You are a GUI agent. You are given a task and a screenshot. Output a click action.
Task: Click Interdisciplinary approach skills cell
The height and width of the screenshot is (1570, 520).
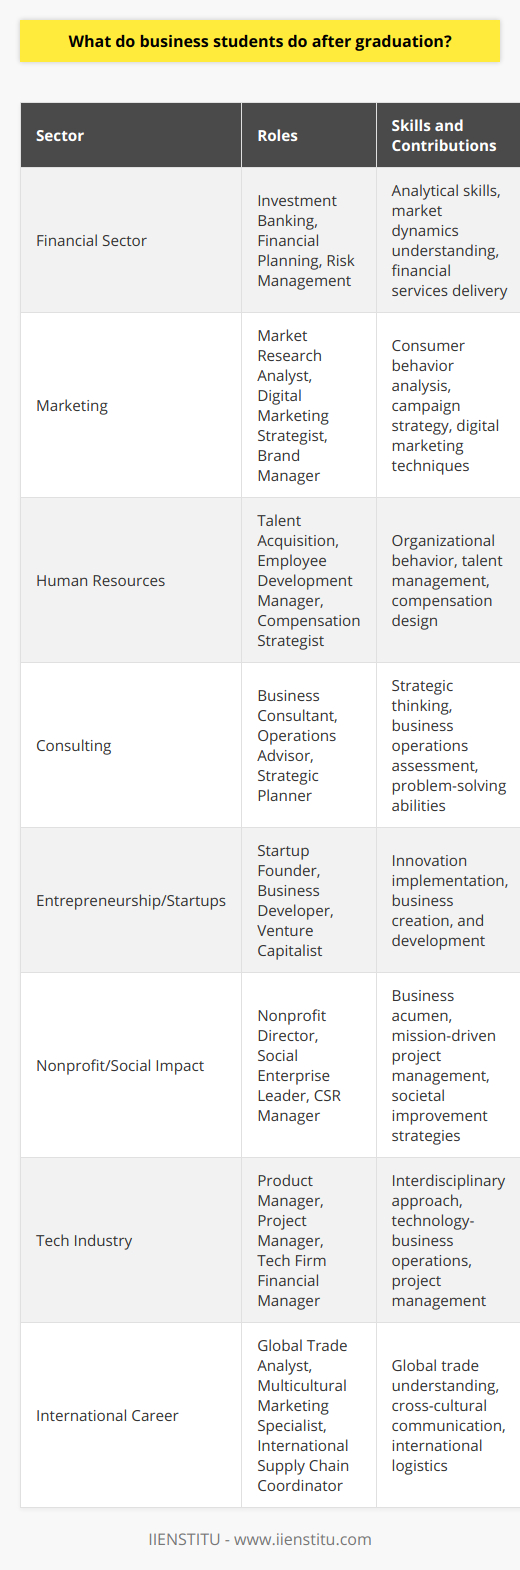(x=447, y=1240)
